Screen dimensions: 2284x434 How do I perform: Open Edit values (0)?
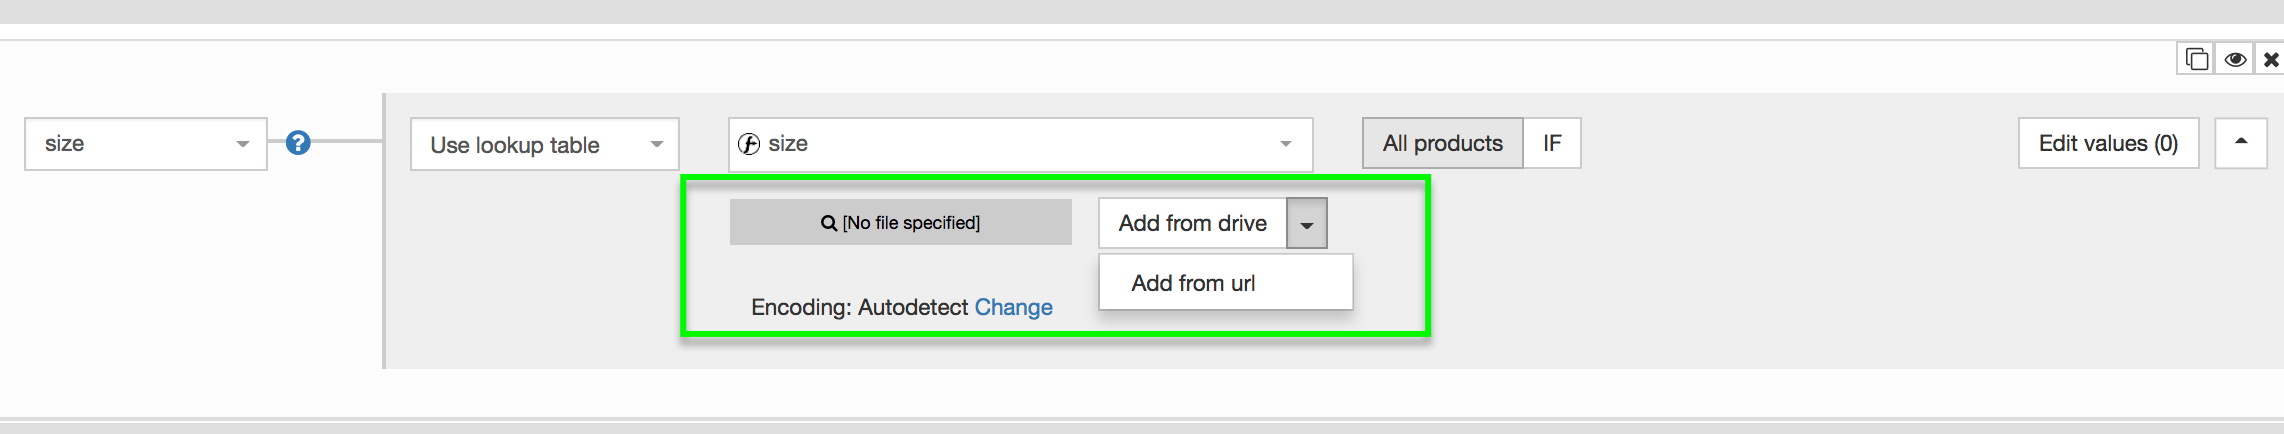click(2108, 143)
